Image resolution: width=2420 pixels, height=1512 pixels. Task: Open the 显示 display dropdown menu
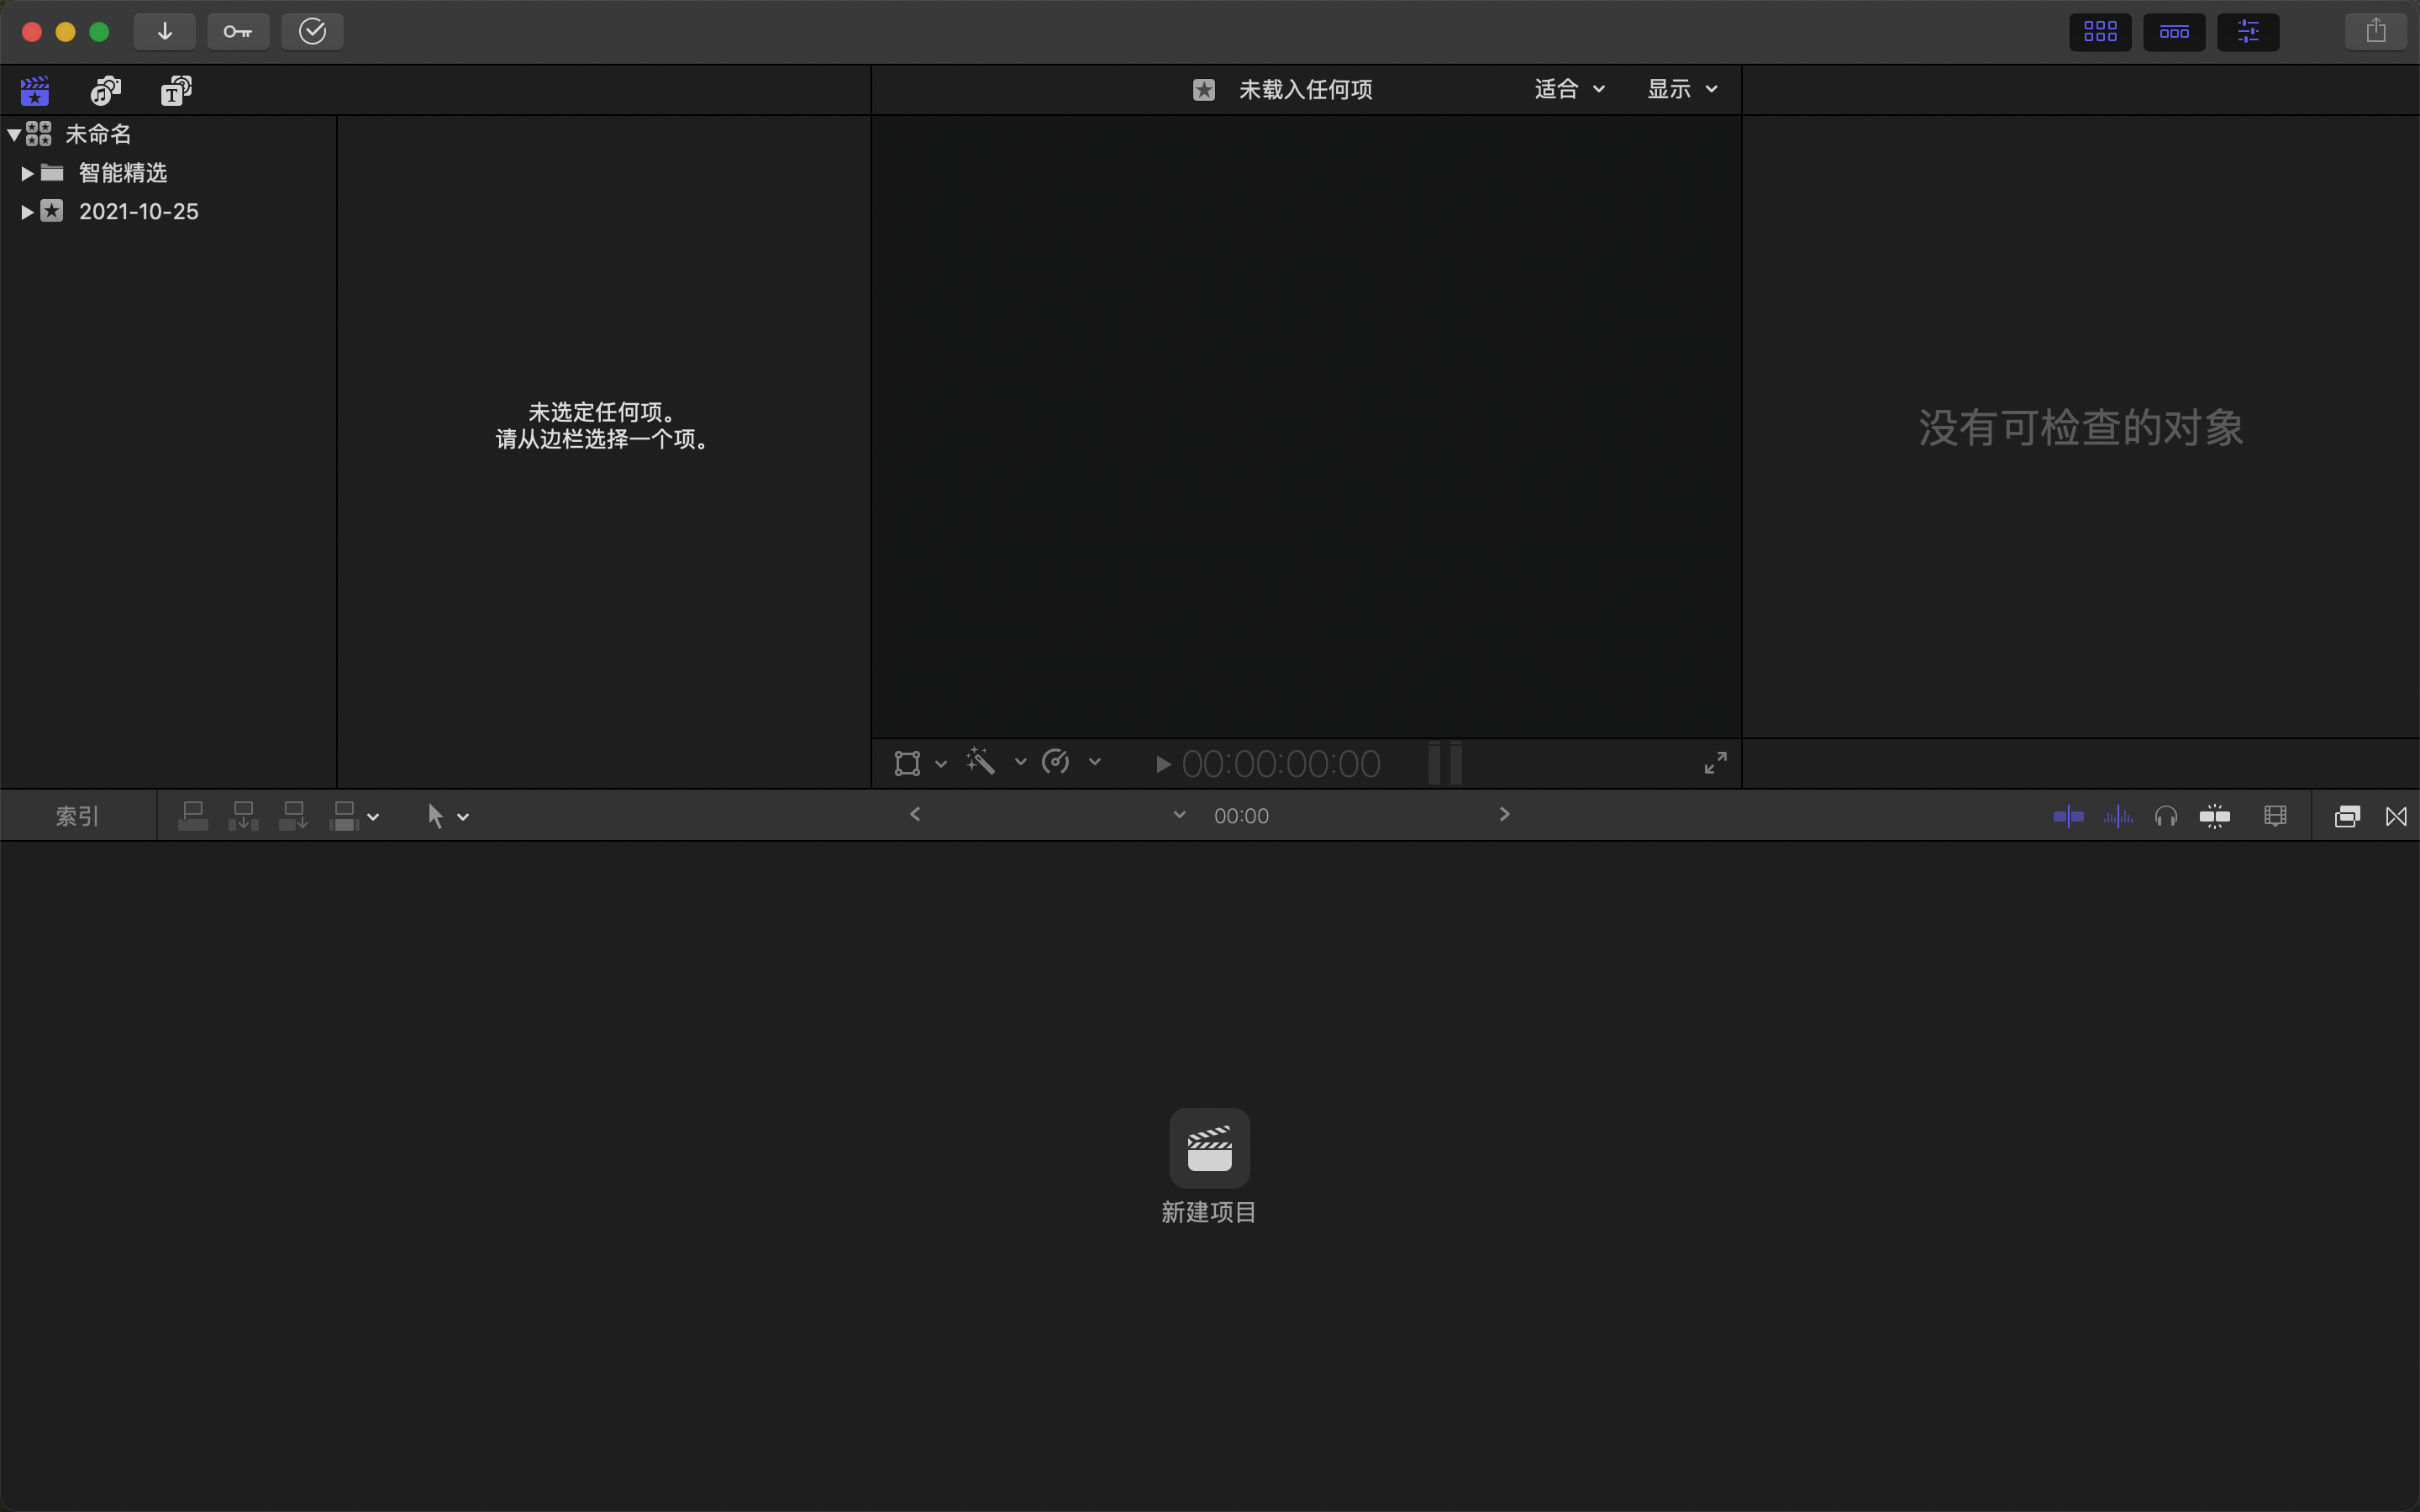(x=1676, y=89)
